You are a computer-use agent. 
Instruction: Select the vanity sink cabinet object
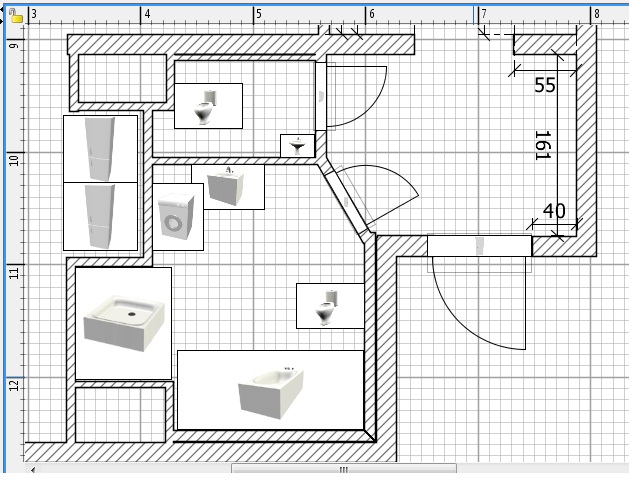(228, 187)
